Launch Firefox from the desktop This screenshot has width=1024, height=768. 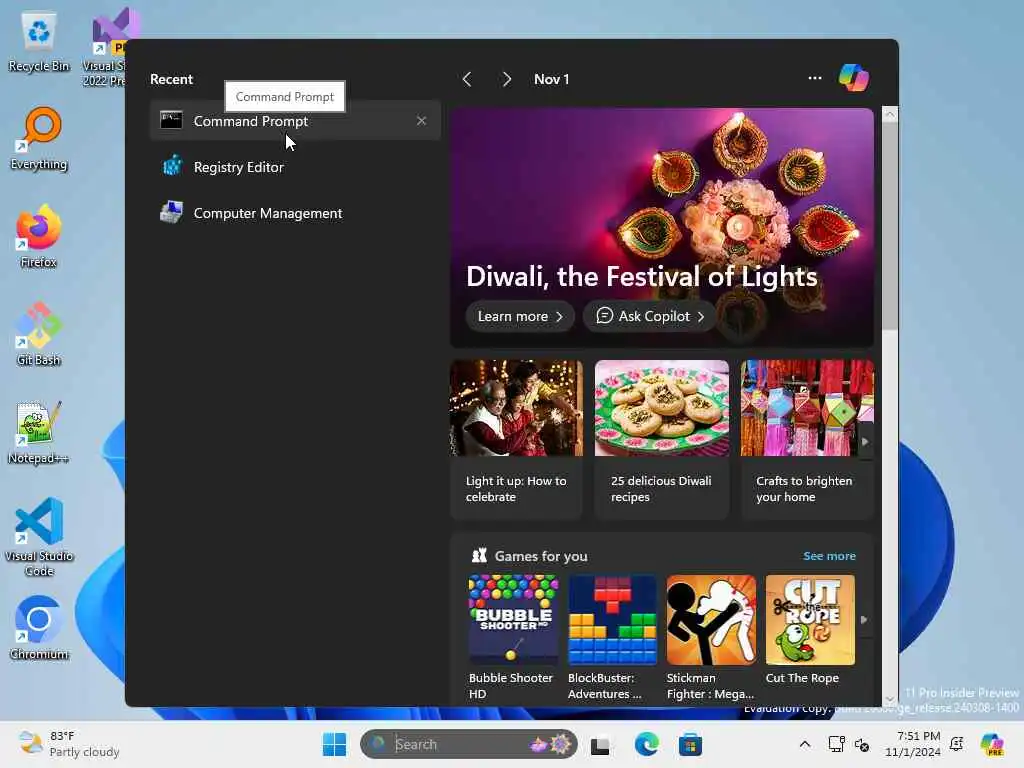[39, 236]
